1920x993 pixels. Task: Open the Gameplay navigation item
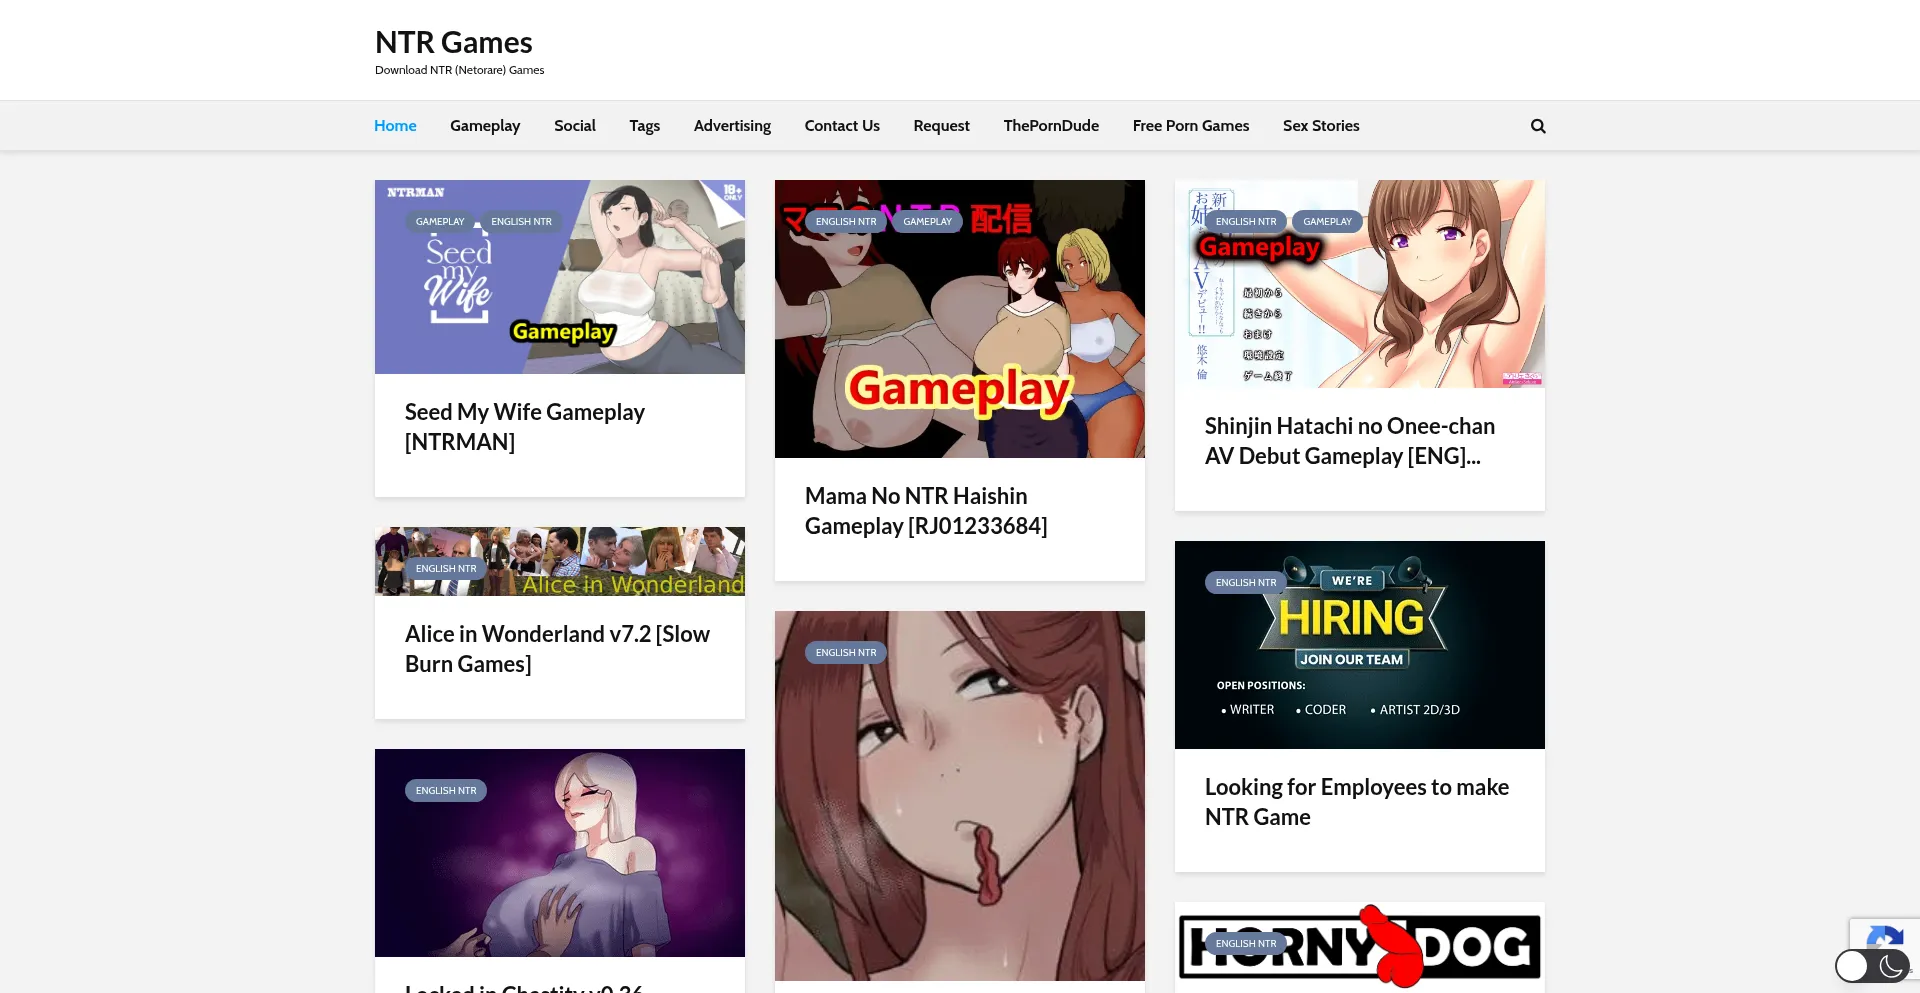click(x=485, y=126)
